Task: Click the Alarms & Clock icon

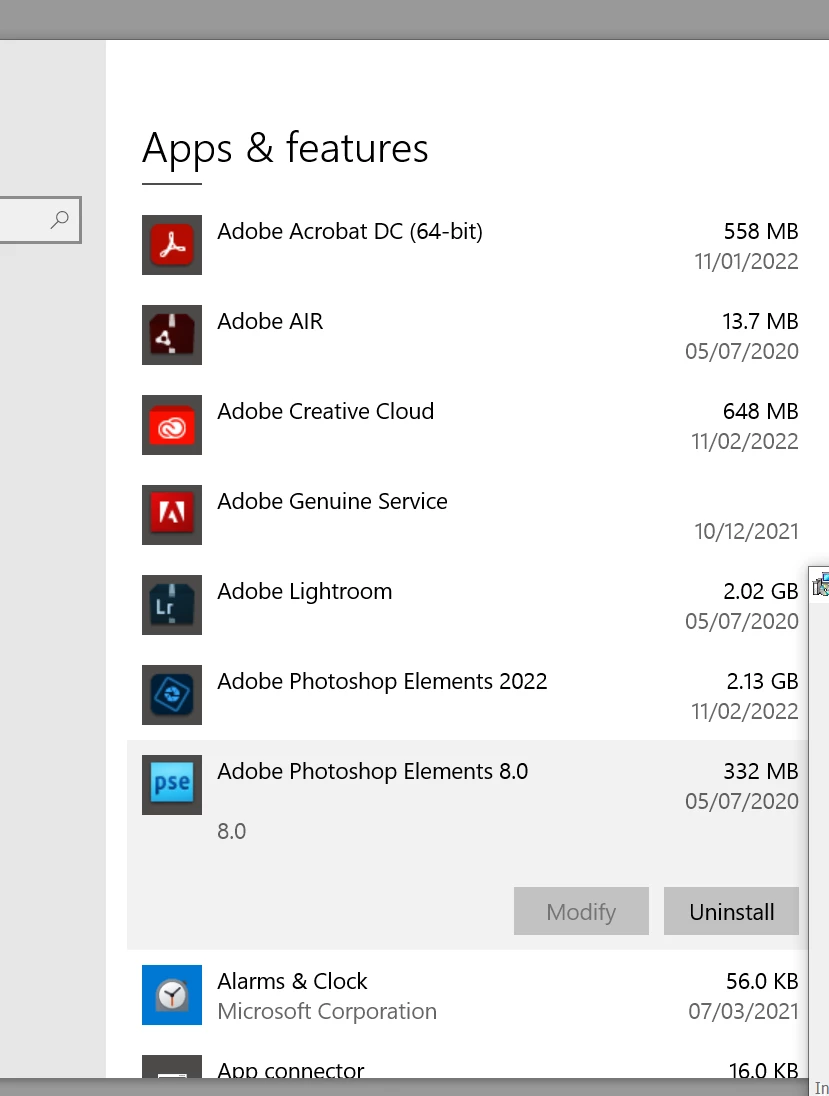Action: (x=172, y=995)
